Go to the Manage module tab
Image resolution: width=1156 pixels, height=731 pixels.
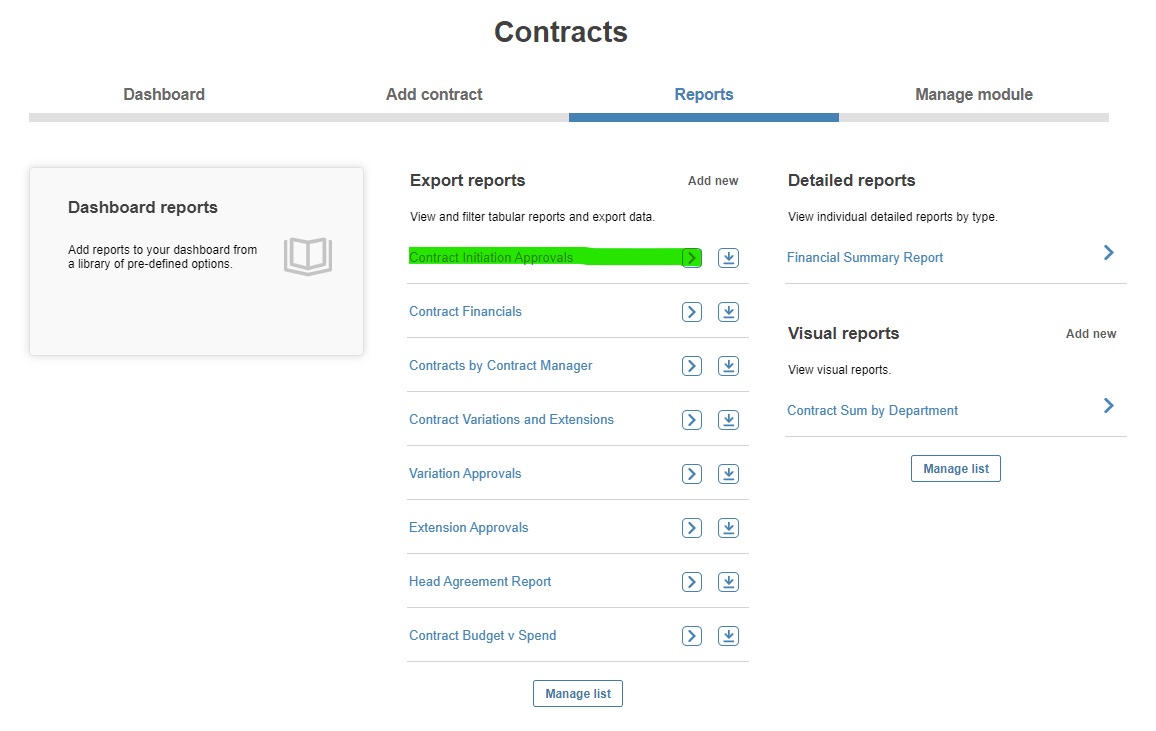974,94
